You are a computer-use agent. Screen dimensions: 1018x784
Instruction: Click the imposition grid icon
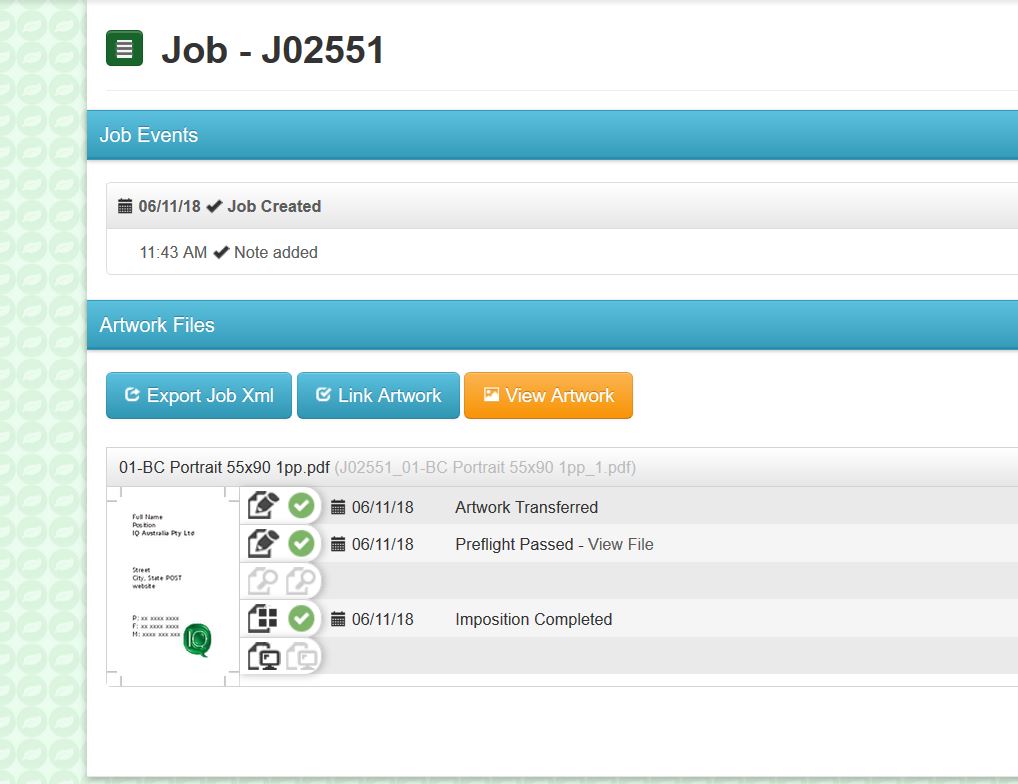[263, 619]
